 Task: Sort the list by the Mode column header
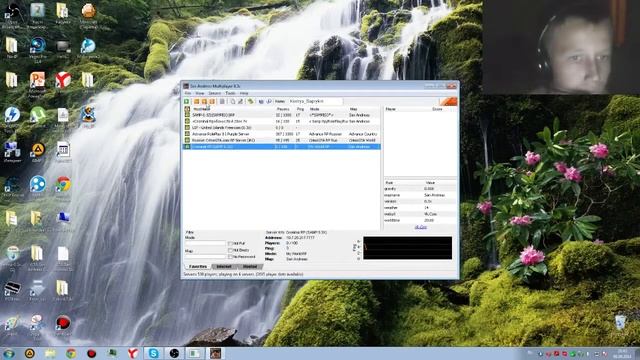tap(328, 109)
